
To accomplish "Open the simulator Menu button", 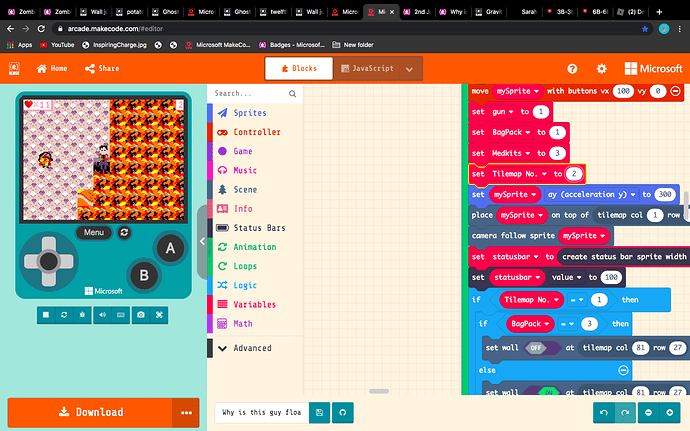I will (x=94, y=232).
